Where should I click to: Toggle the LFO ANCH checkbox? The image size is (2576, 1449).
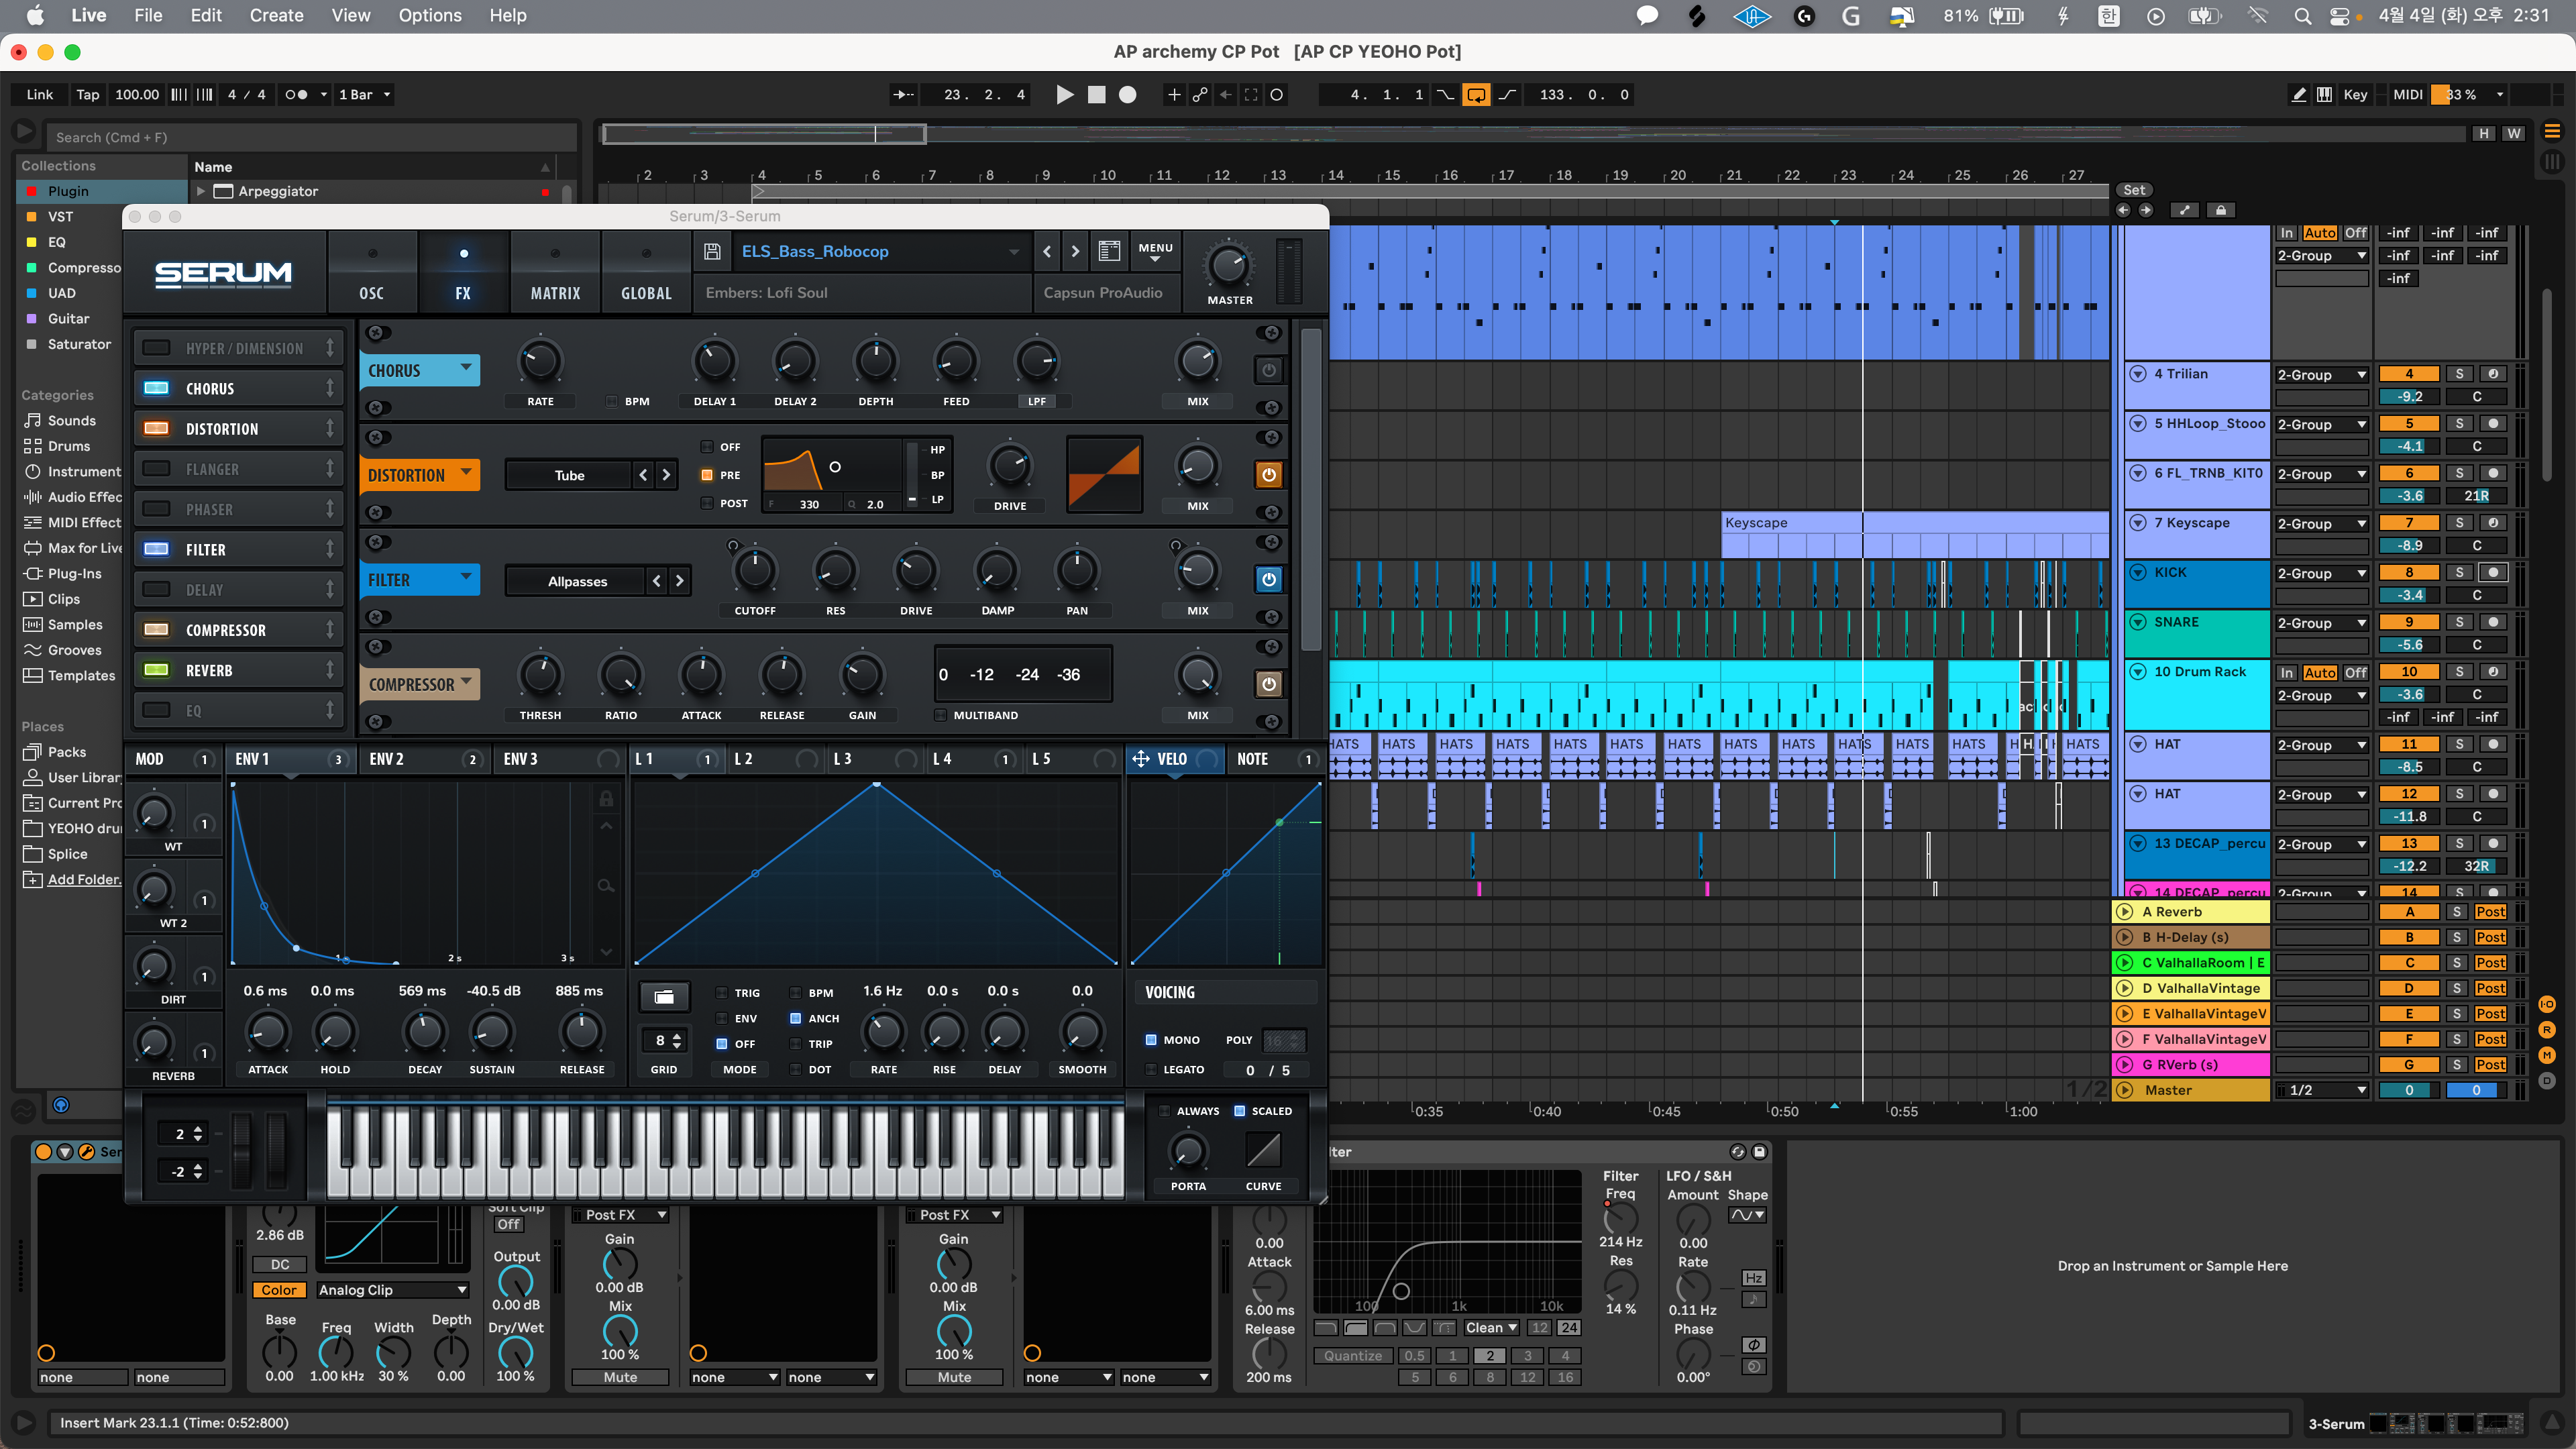796,1019
